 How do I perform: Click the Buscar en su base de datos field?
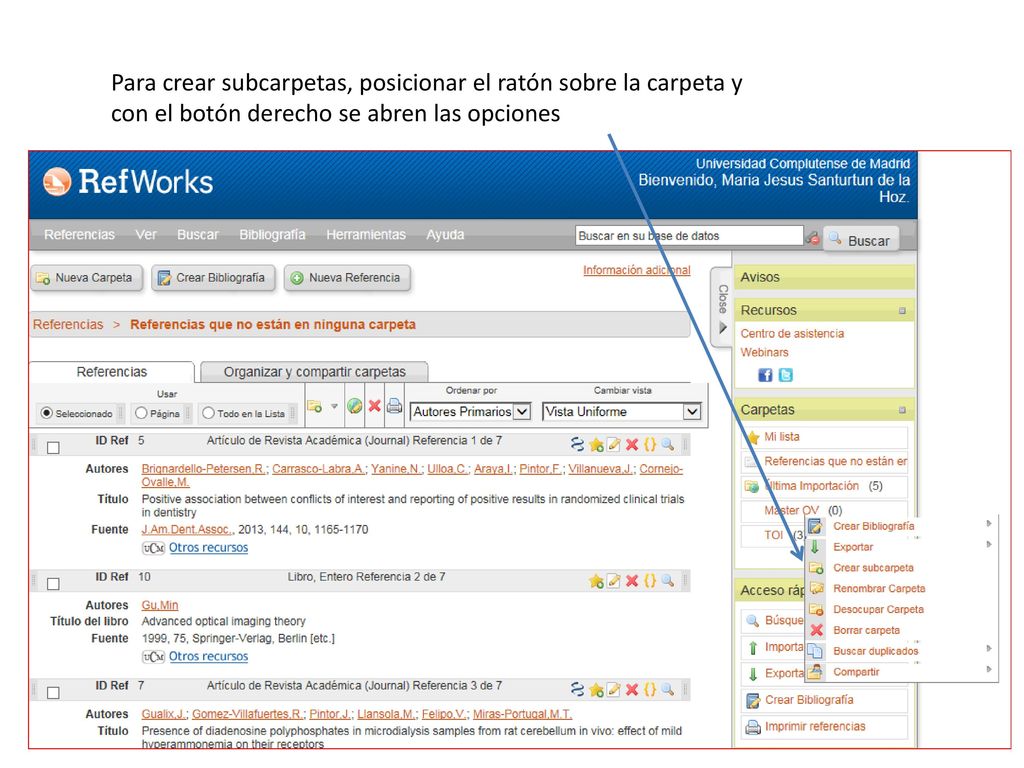click(689, 236)
